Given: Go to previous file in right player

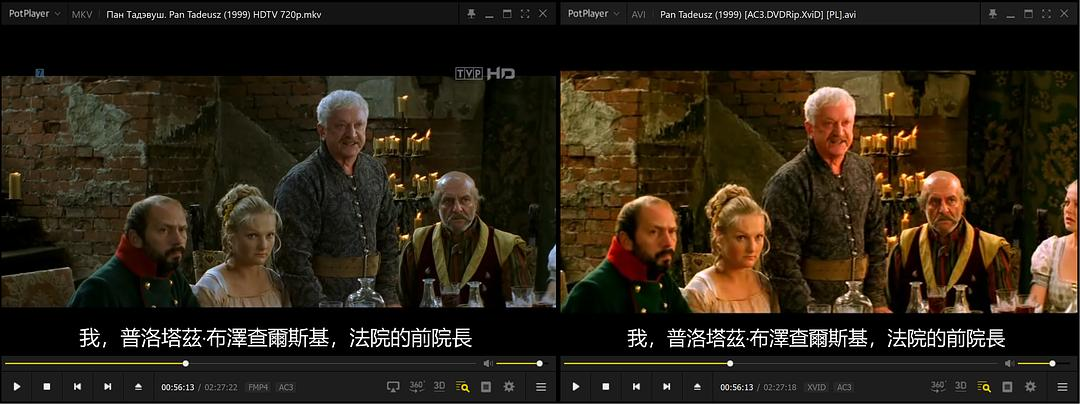Looking at the screenshot, I should point(636,386).
